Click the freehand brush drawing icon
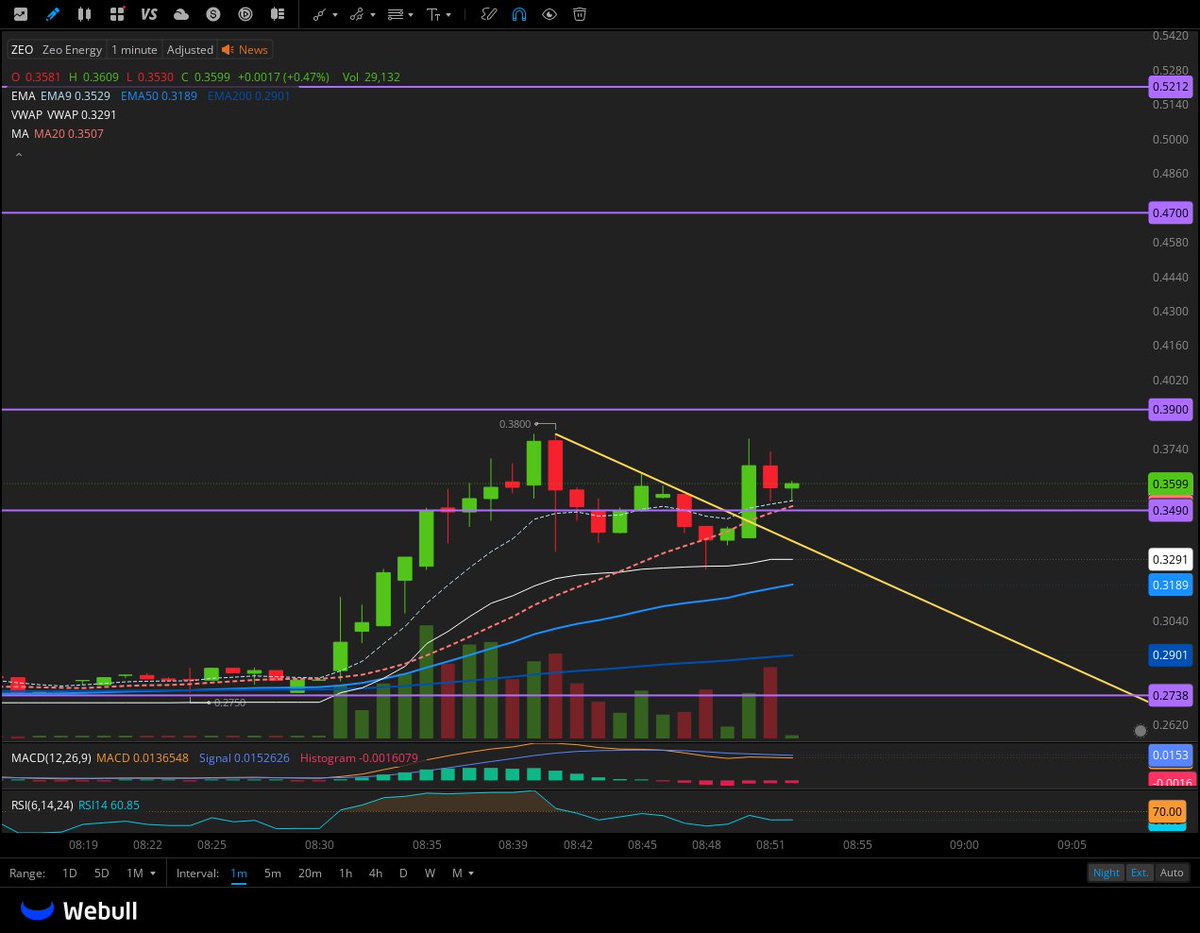1200x933 pixels. (488, 14)
